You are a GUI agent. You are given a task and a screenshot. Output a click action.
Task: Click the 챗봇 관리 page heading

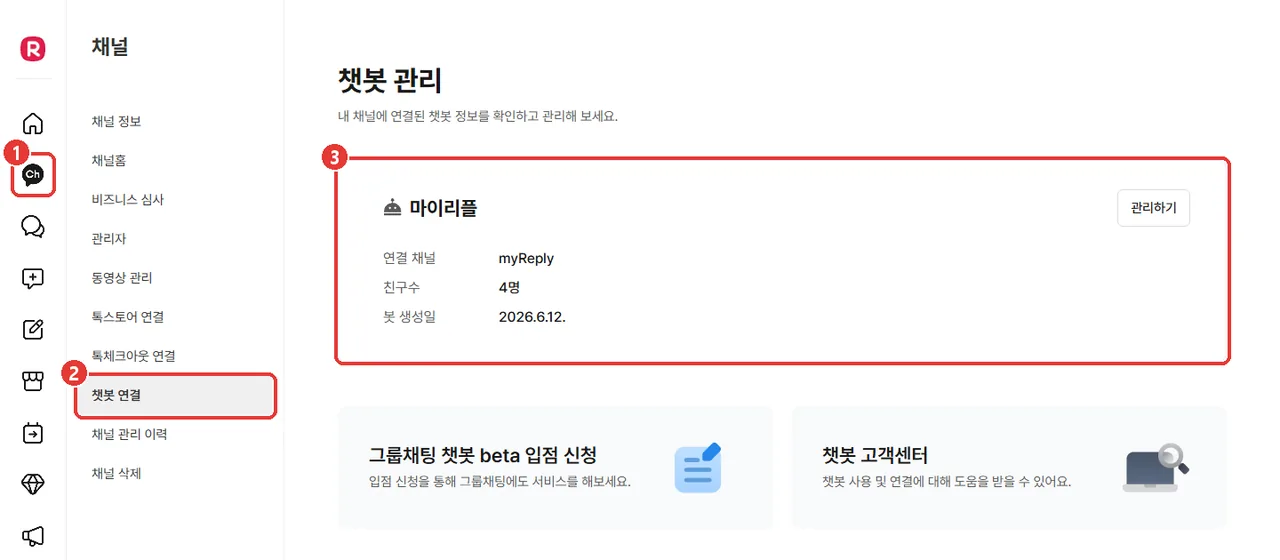point(390,79)
